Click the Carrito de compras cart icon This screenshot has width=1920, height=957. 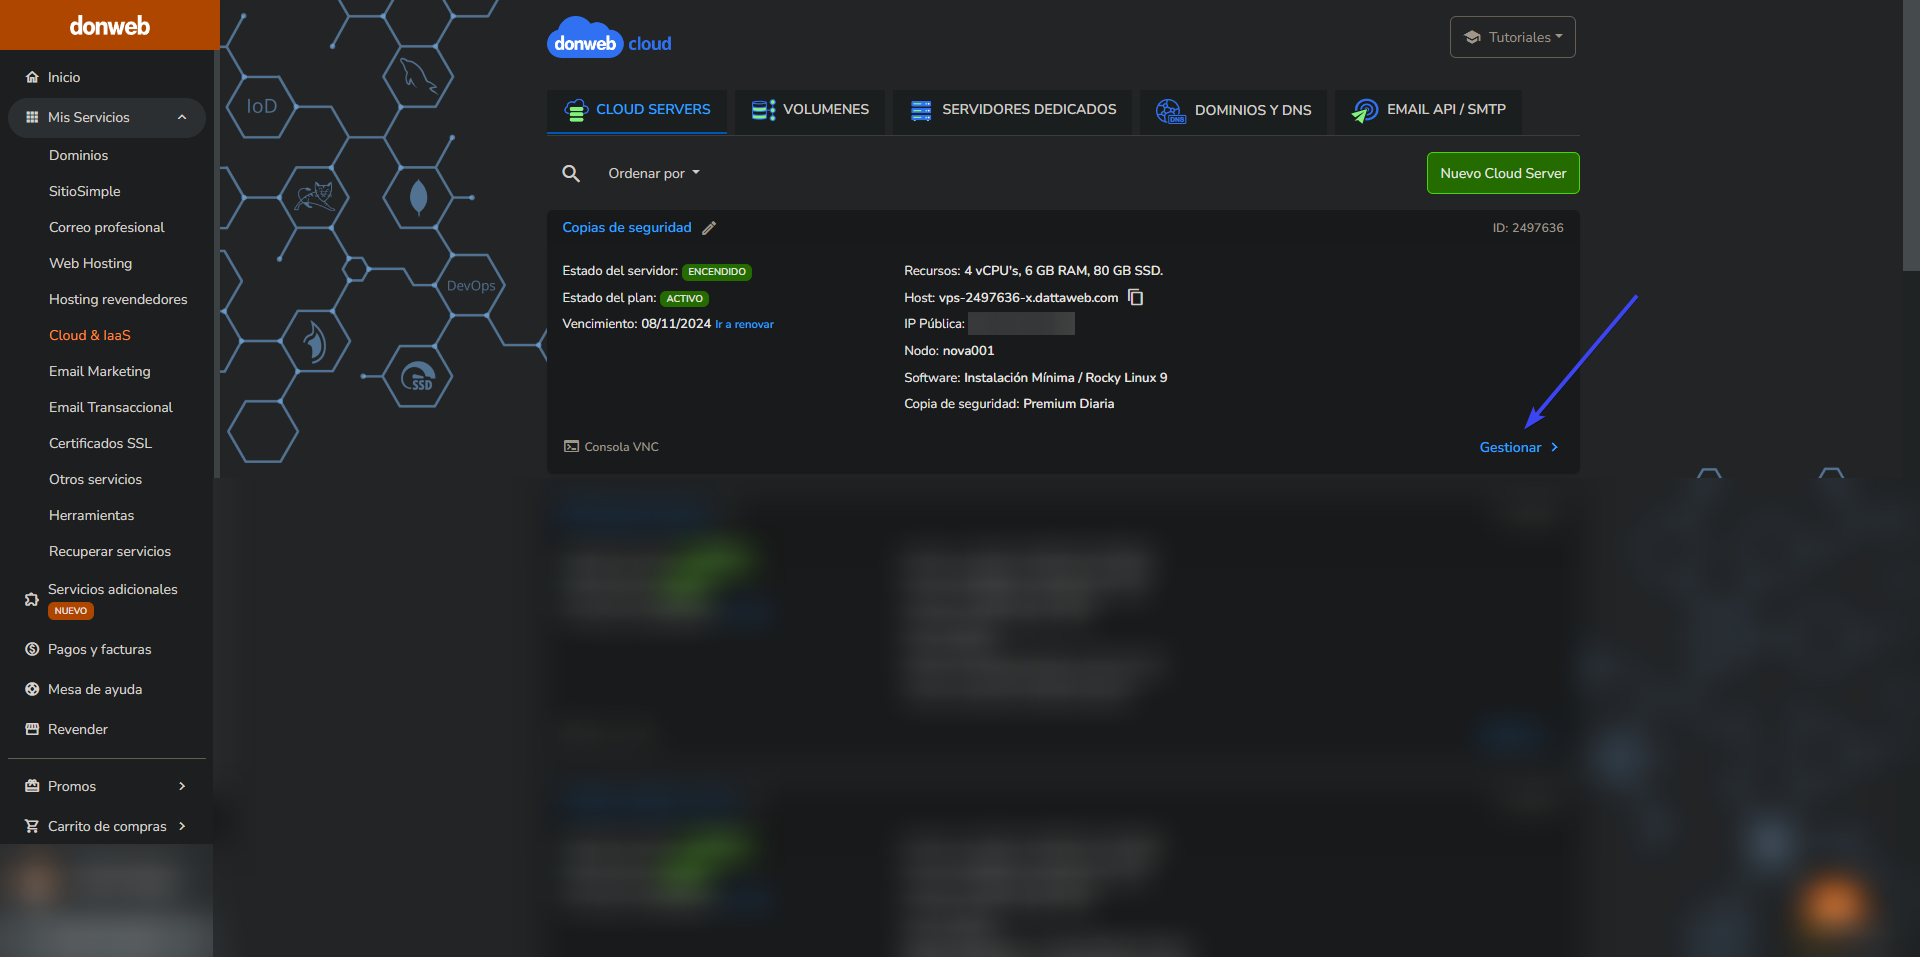(32, 826)
